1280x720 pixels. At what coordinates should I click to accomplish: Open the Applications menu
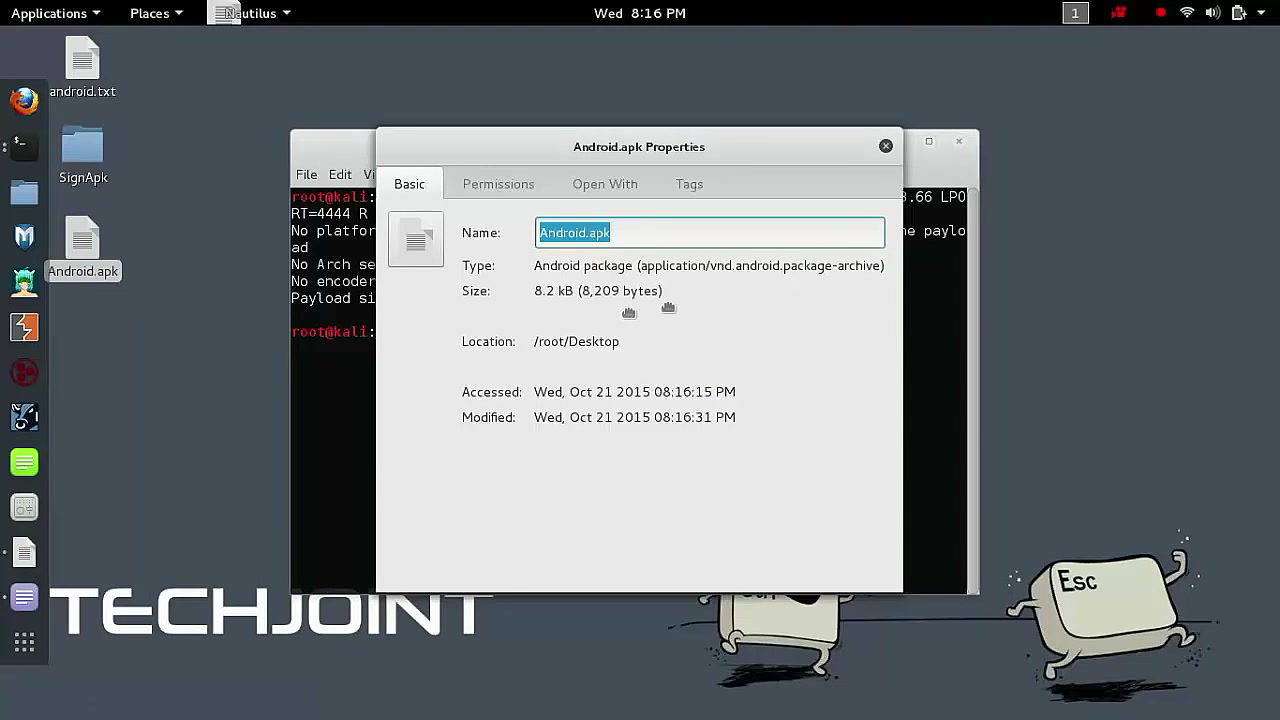(55, 13)
